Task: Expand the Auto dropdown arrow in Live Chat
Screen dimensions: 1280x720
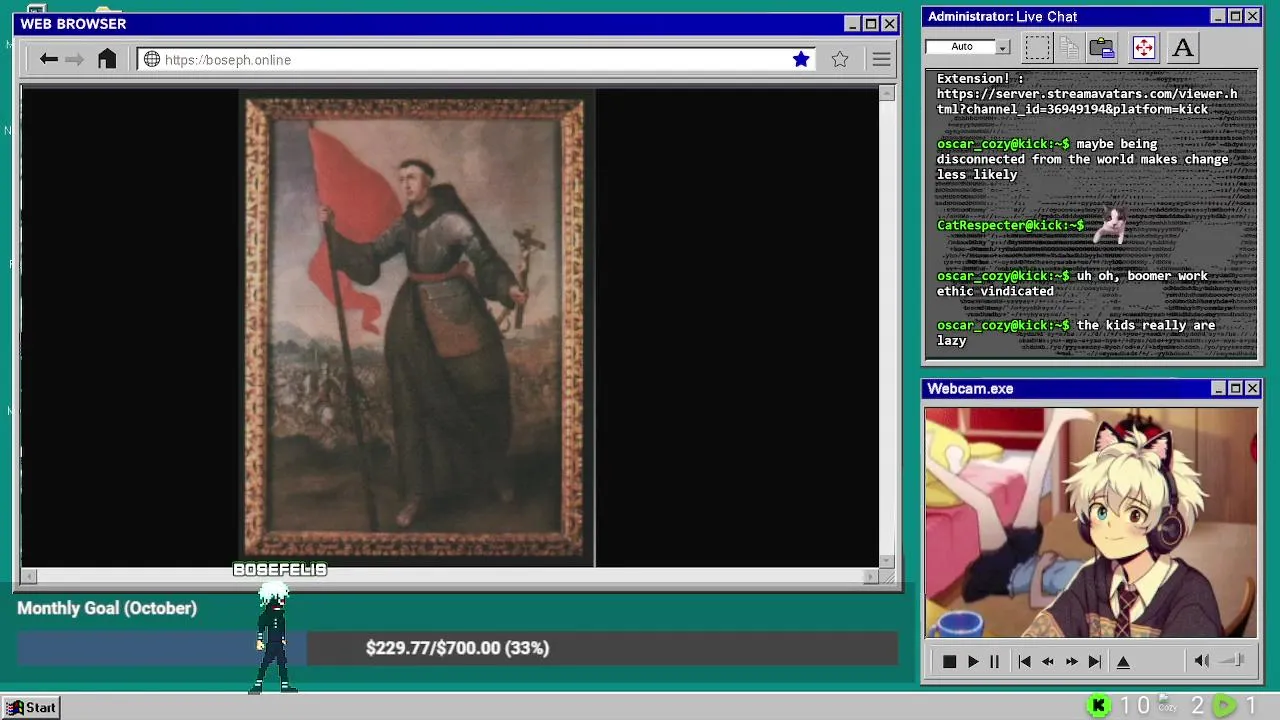Action: click(x=1003, y=47)
